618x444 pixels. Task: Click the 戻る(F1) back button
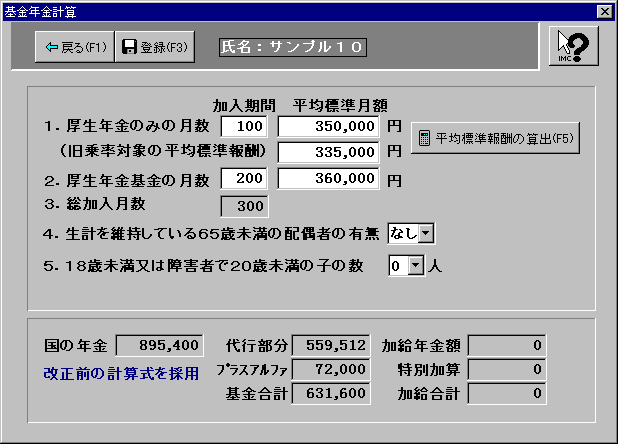tap(75, 47)
